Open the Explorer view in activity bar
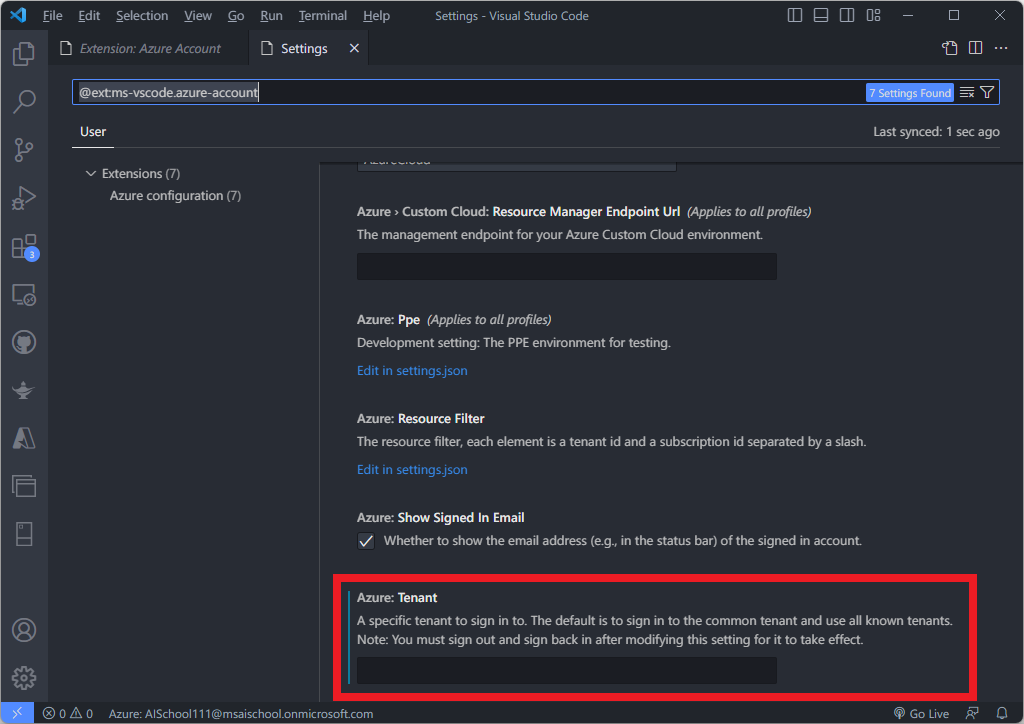1024x724 pixels. click(24, 54)
